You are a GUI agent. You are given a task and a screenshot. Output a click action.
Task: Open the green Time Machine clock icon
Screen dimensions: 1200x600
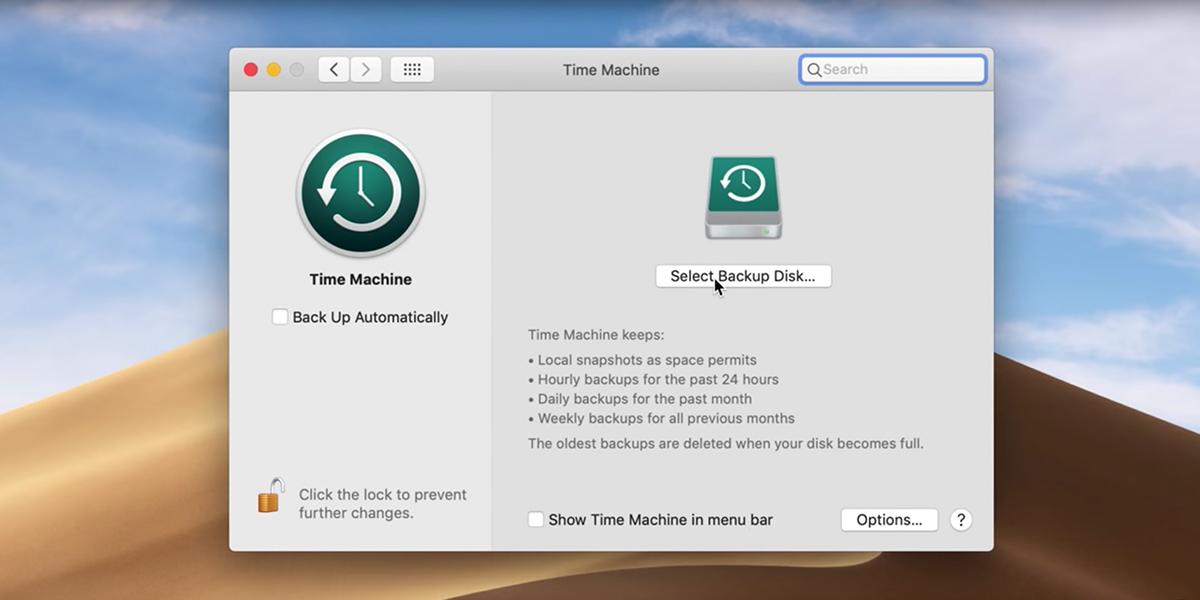tap(360, 193)
